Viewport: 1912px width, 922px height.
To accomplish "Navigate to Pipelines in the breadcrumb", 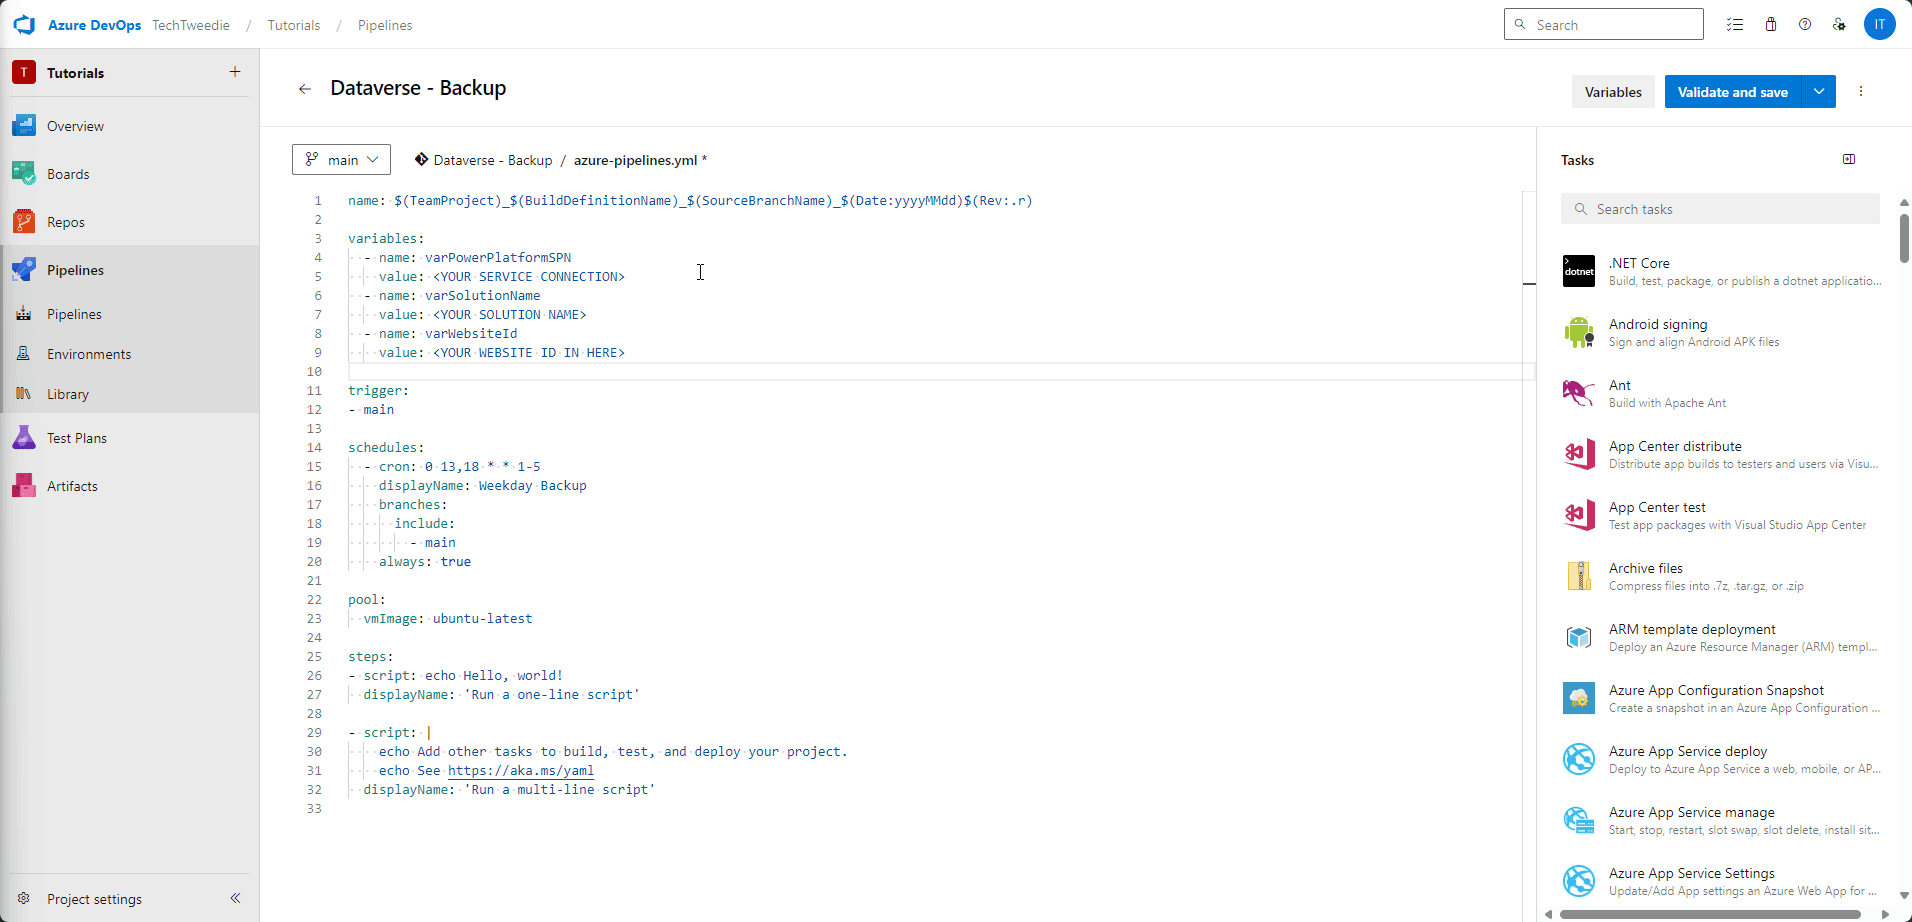I will [384, 25].
